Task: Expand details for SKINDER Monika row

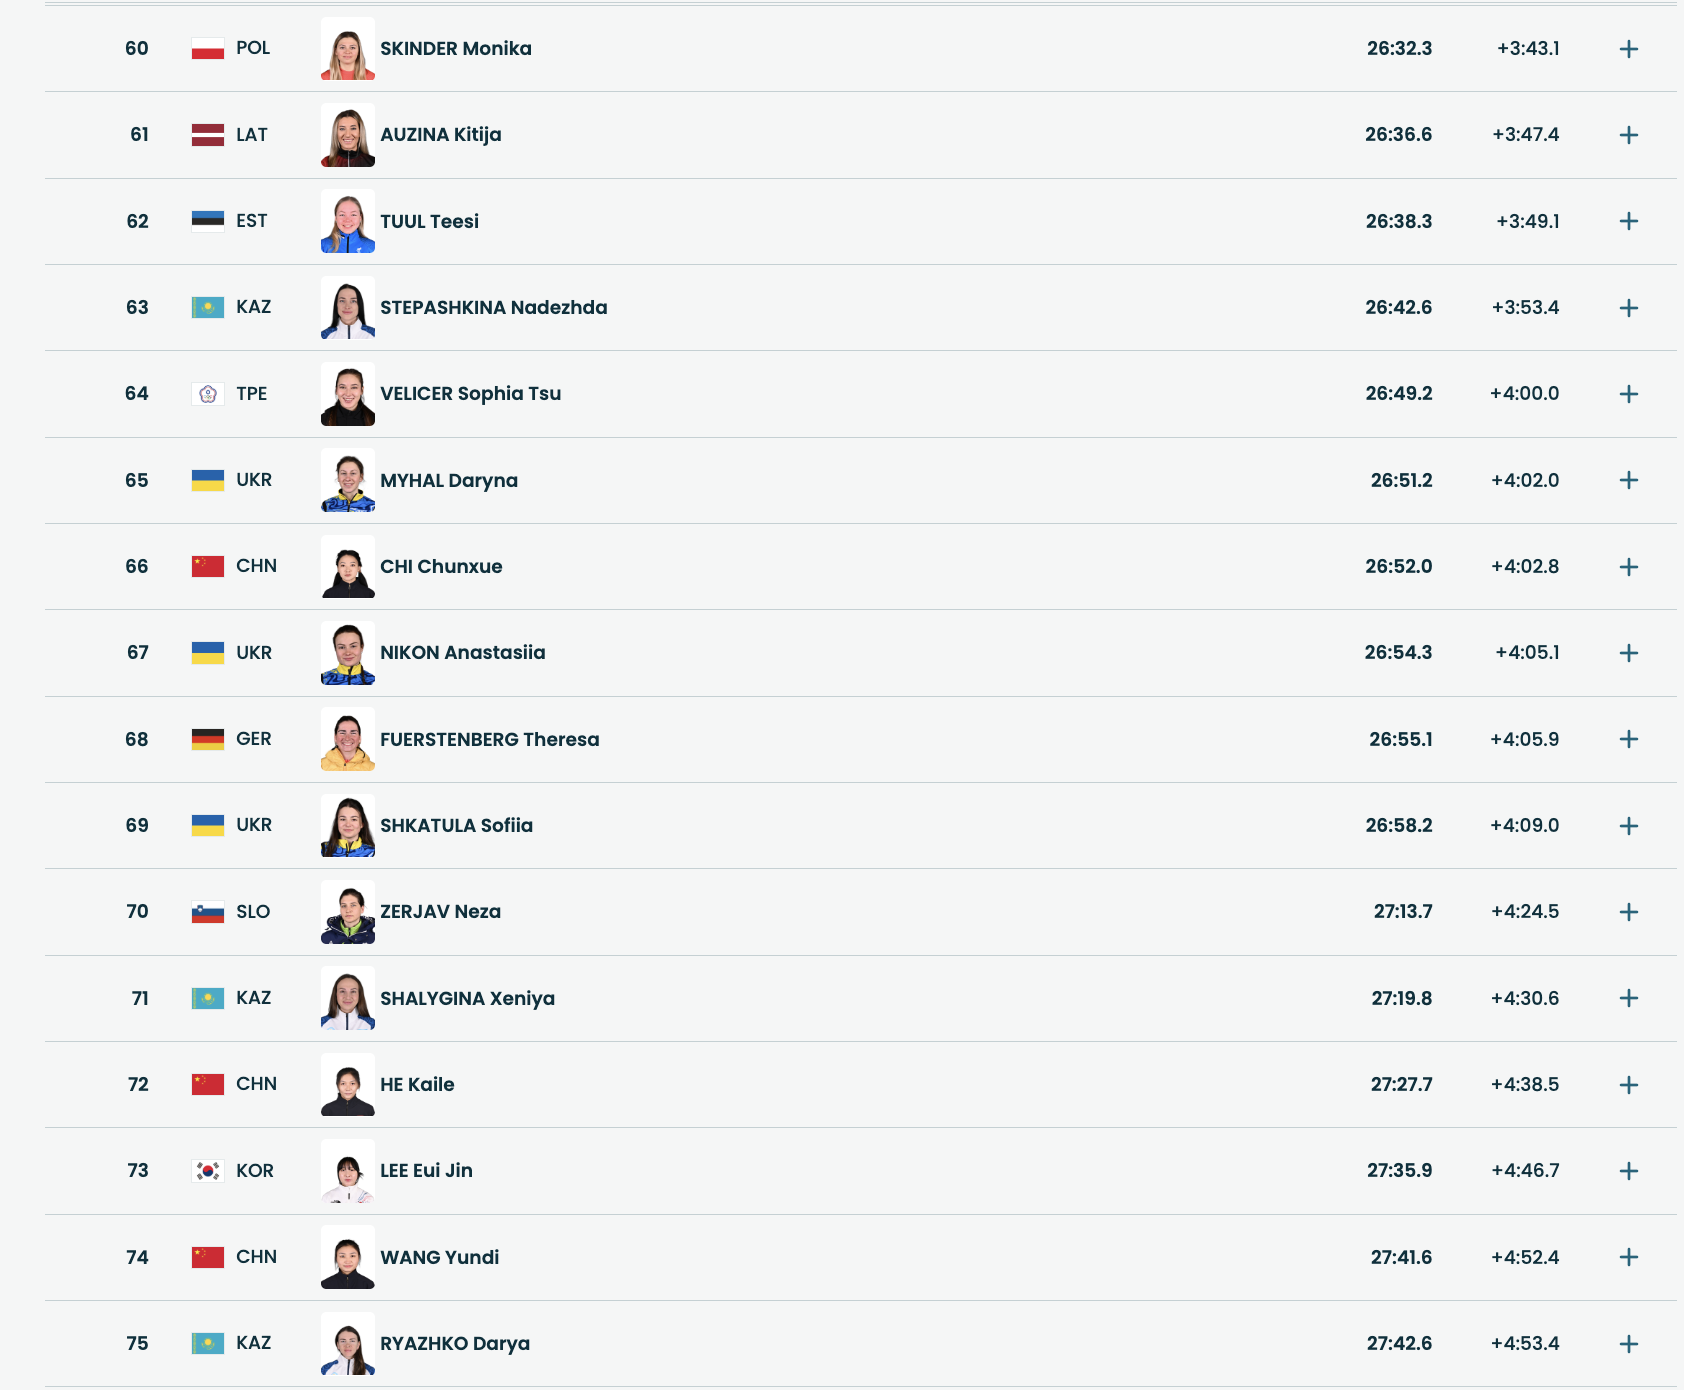Action: 1628,49
